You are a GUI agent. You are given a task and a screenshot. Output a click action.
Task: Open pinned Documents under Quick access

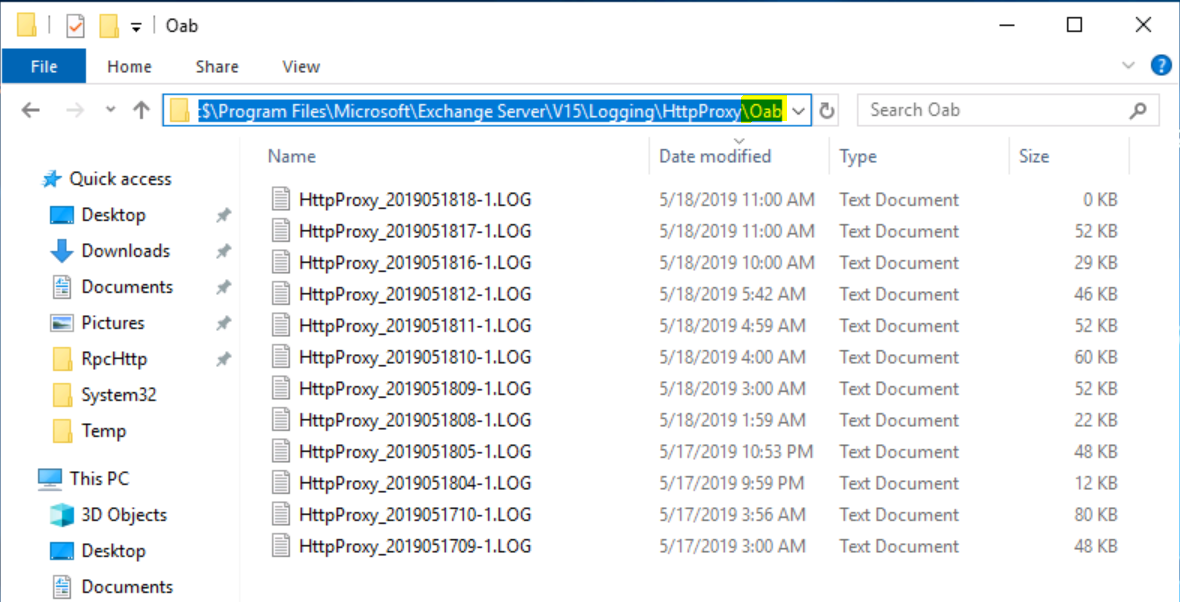pyautogui.click(x=127, y=287)
